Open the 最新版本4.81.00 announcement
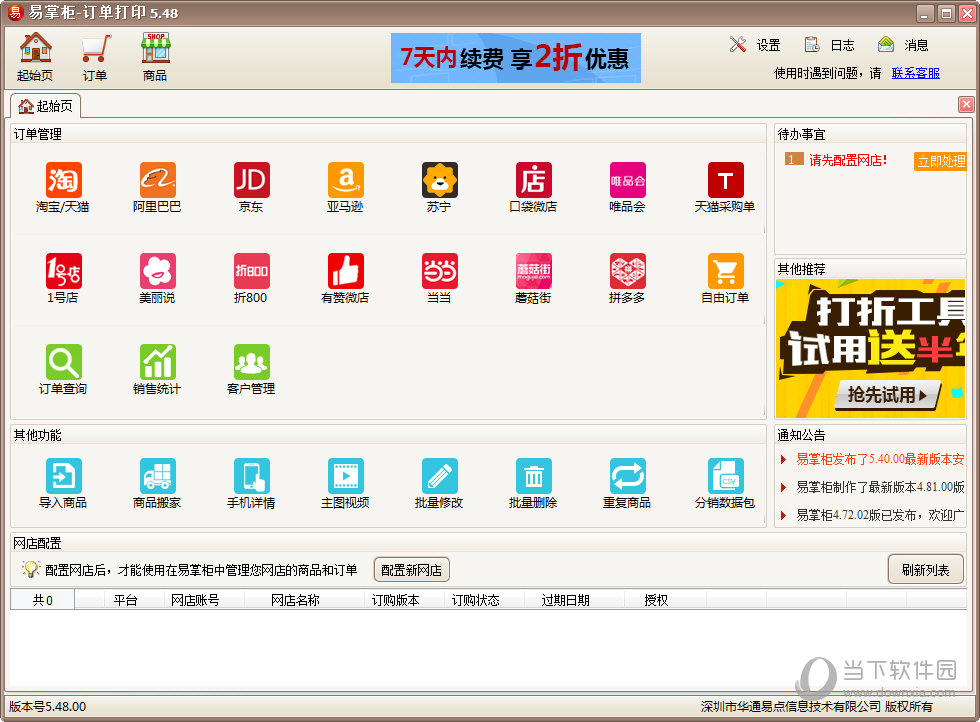This screenshot has height=722, width=980. coord(879,487)
